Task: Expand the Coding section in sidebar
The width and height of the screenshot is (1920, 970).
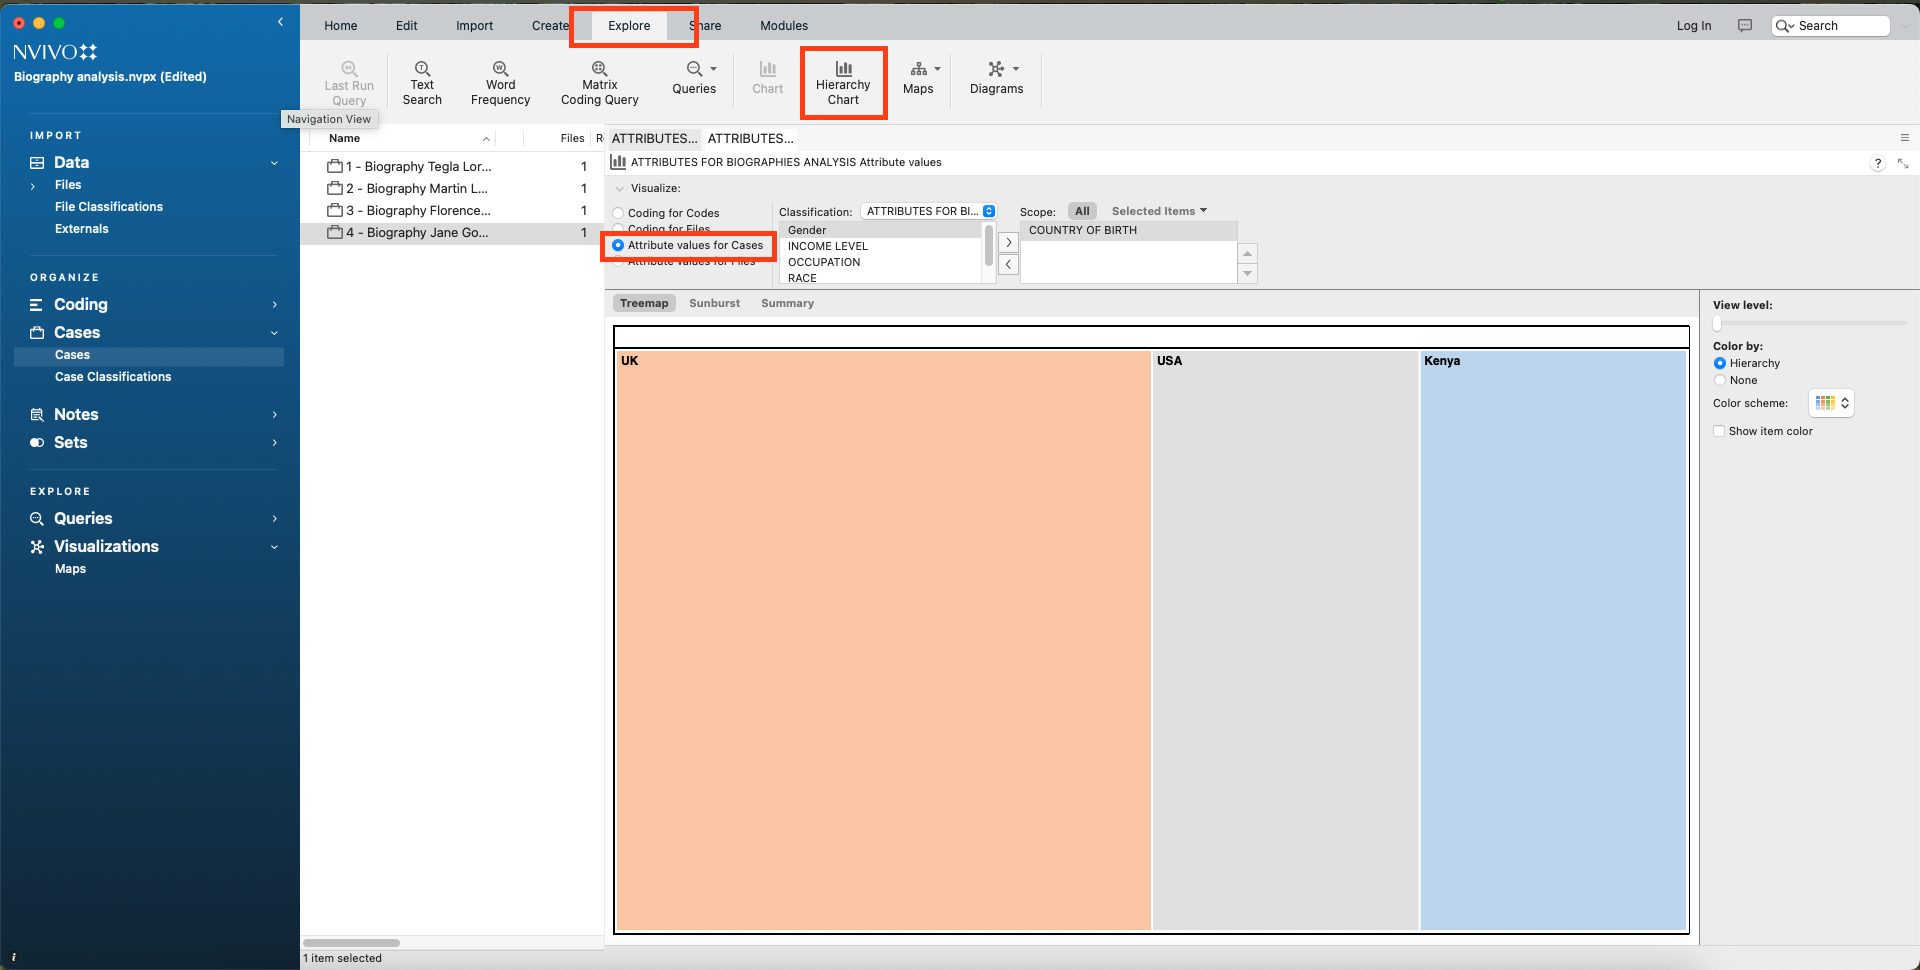Action: click(274, 305)
